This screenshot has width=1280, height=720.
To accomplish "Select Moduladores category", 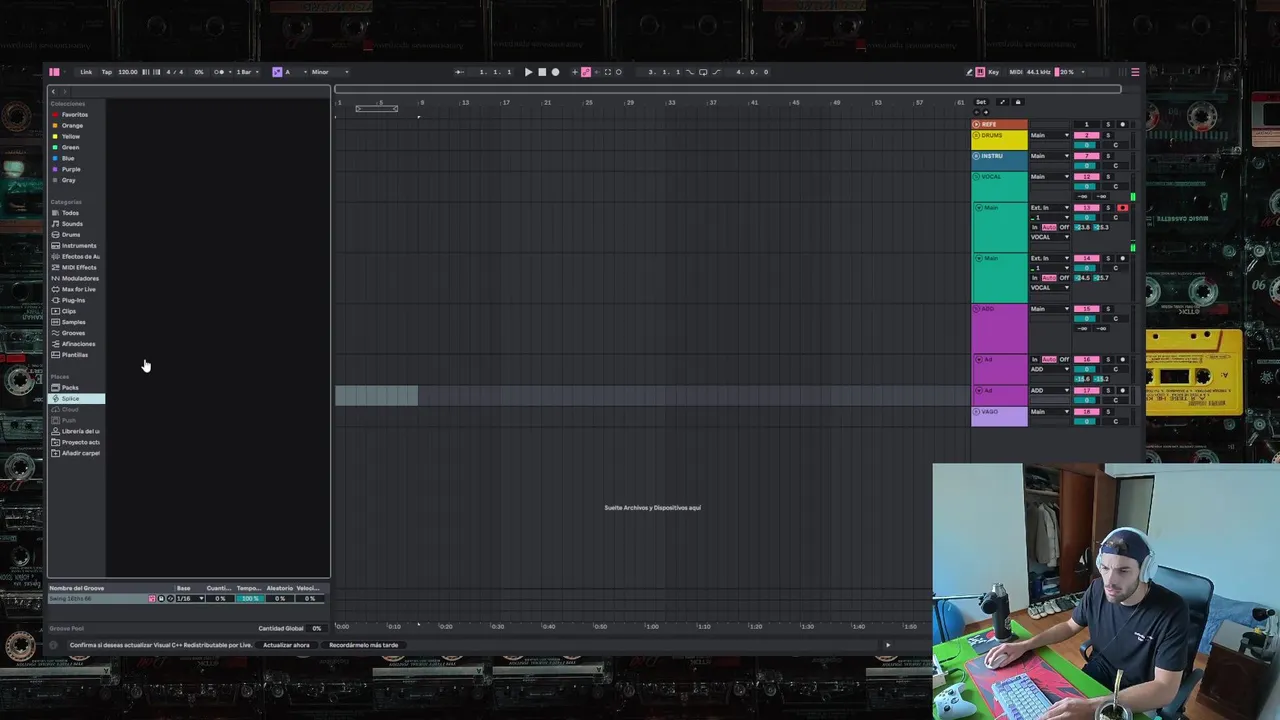I will (80, 278).
